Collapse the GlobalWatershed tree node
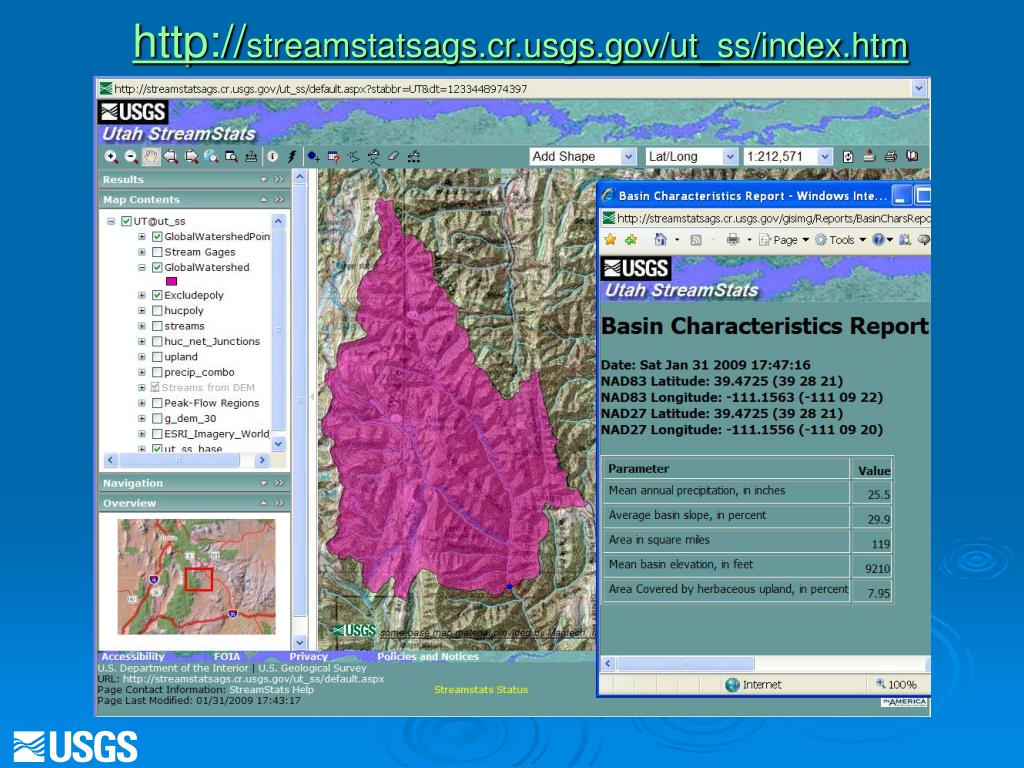The height and width of the screenshot is (768, 1024). pyautogui.click(x=142, y=267)
